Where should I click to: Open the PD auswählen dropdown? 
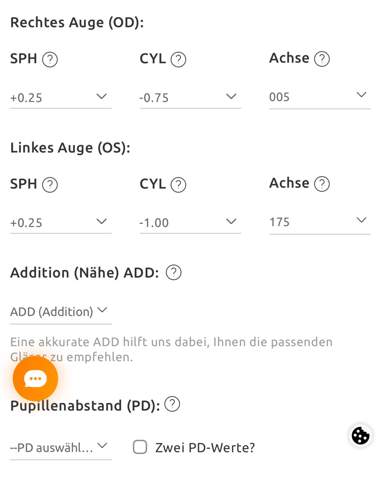coord(60,448)
